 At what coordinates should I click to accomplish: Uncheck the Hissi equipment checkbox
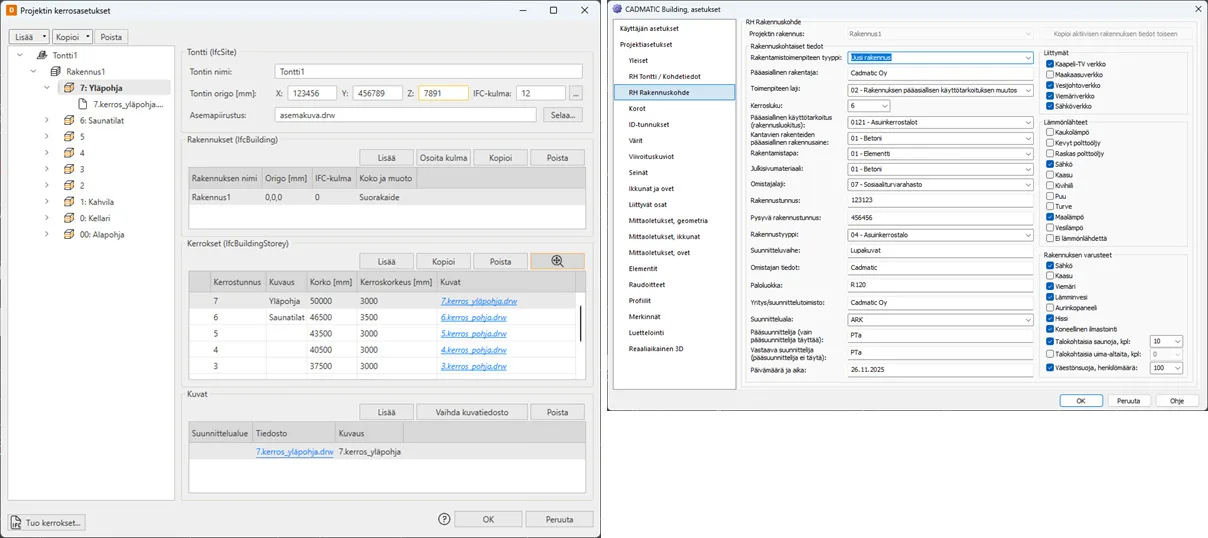coord(1049,318)
